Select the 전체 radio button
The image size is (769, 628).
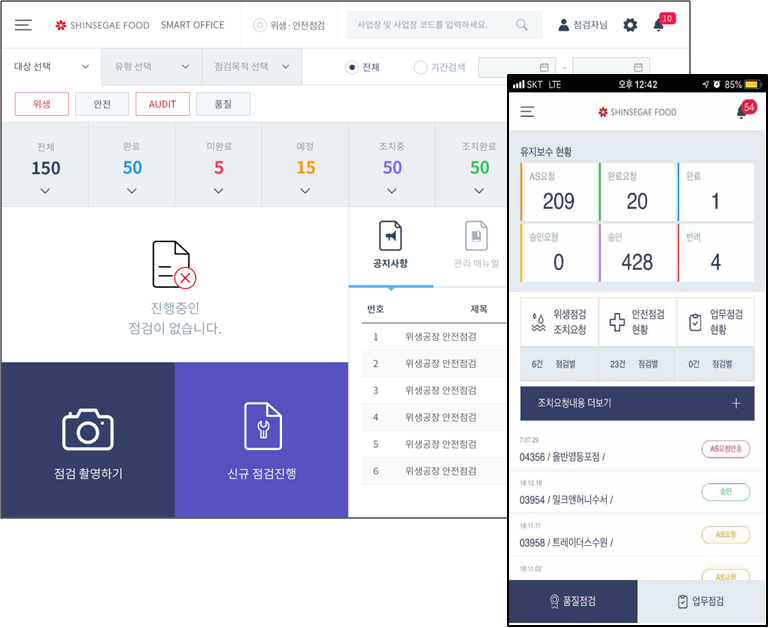(352, 67)
